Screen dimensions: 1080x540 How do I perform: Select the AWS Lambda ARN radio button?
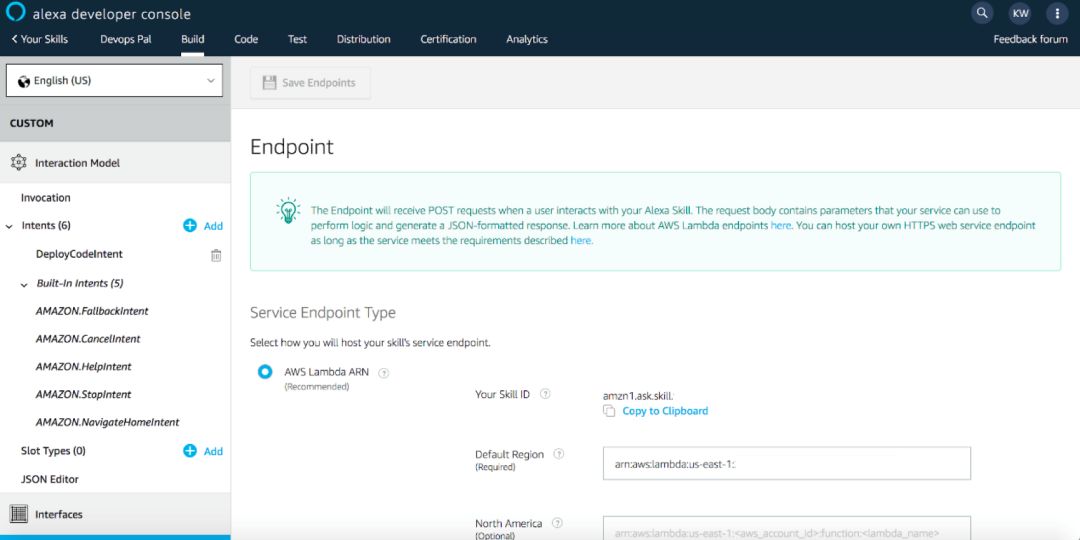265,372
